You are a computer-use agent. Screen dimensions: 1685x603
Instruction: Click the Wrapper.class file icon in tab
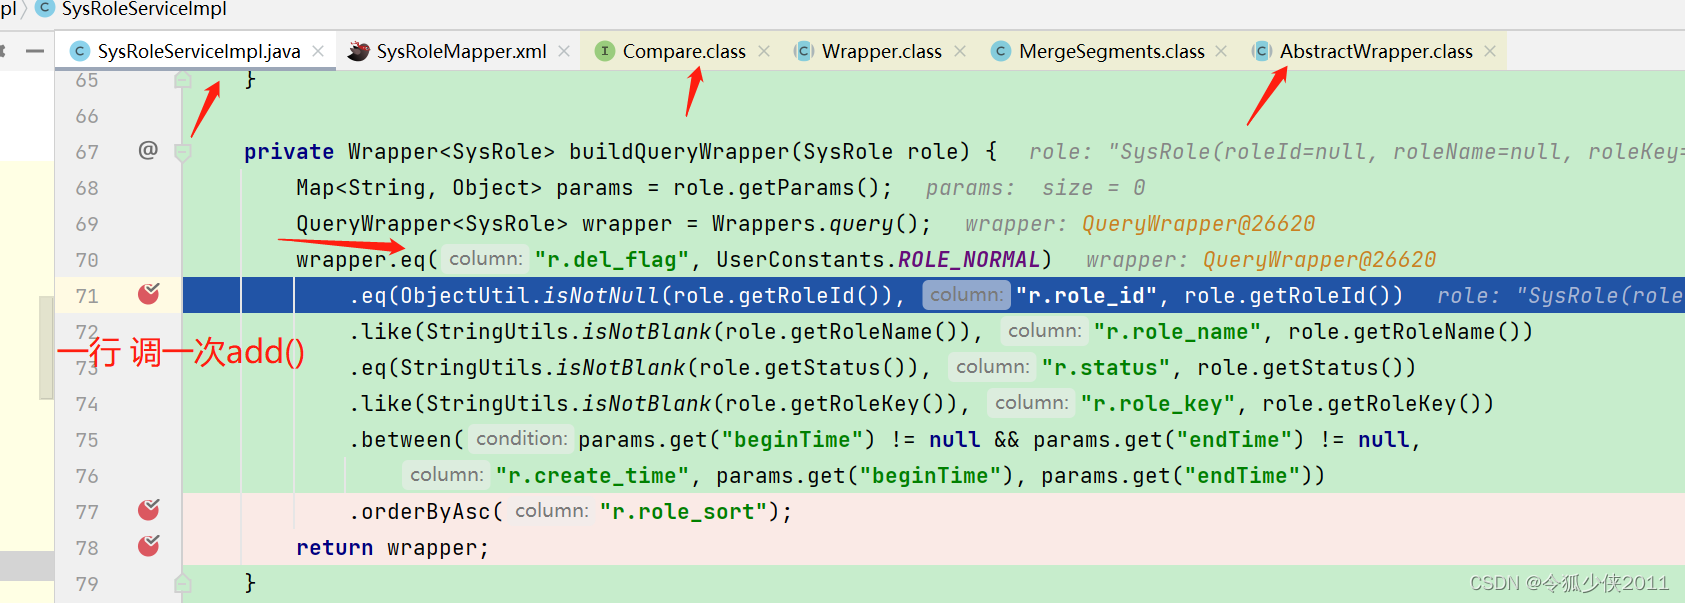[803, 51]
